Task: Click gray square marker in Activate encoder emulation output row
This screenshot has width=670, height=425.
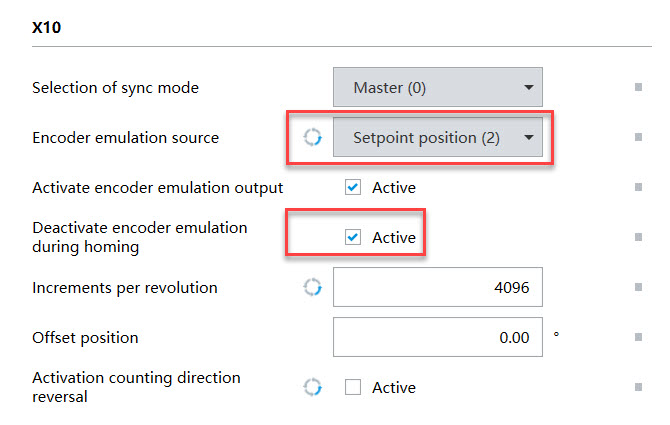Action: [638, 187]
